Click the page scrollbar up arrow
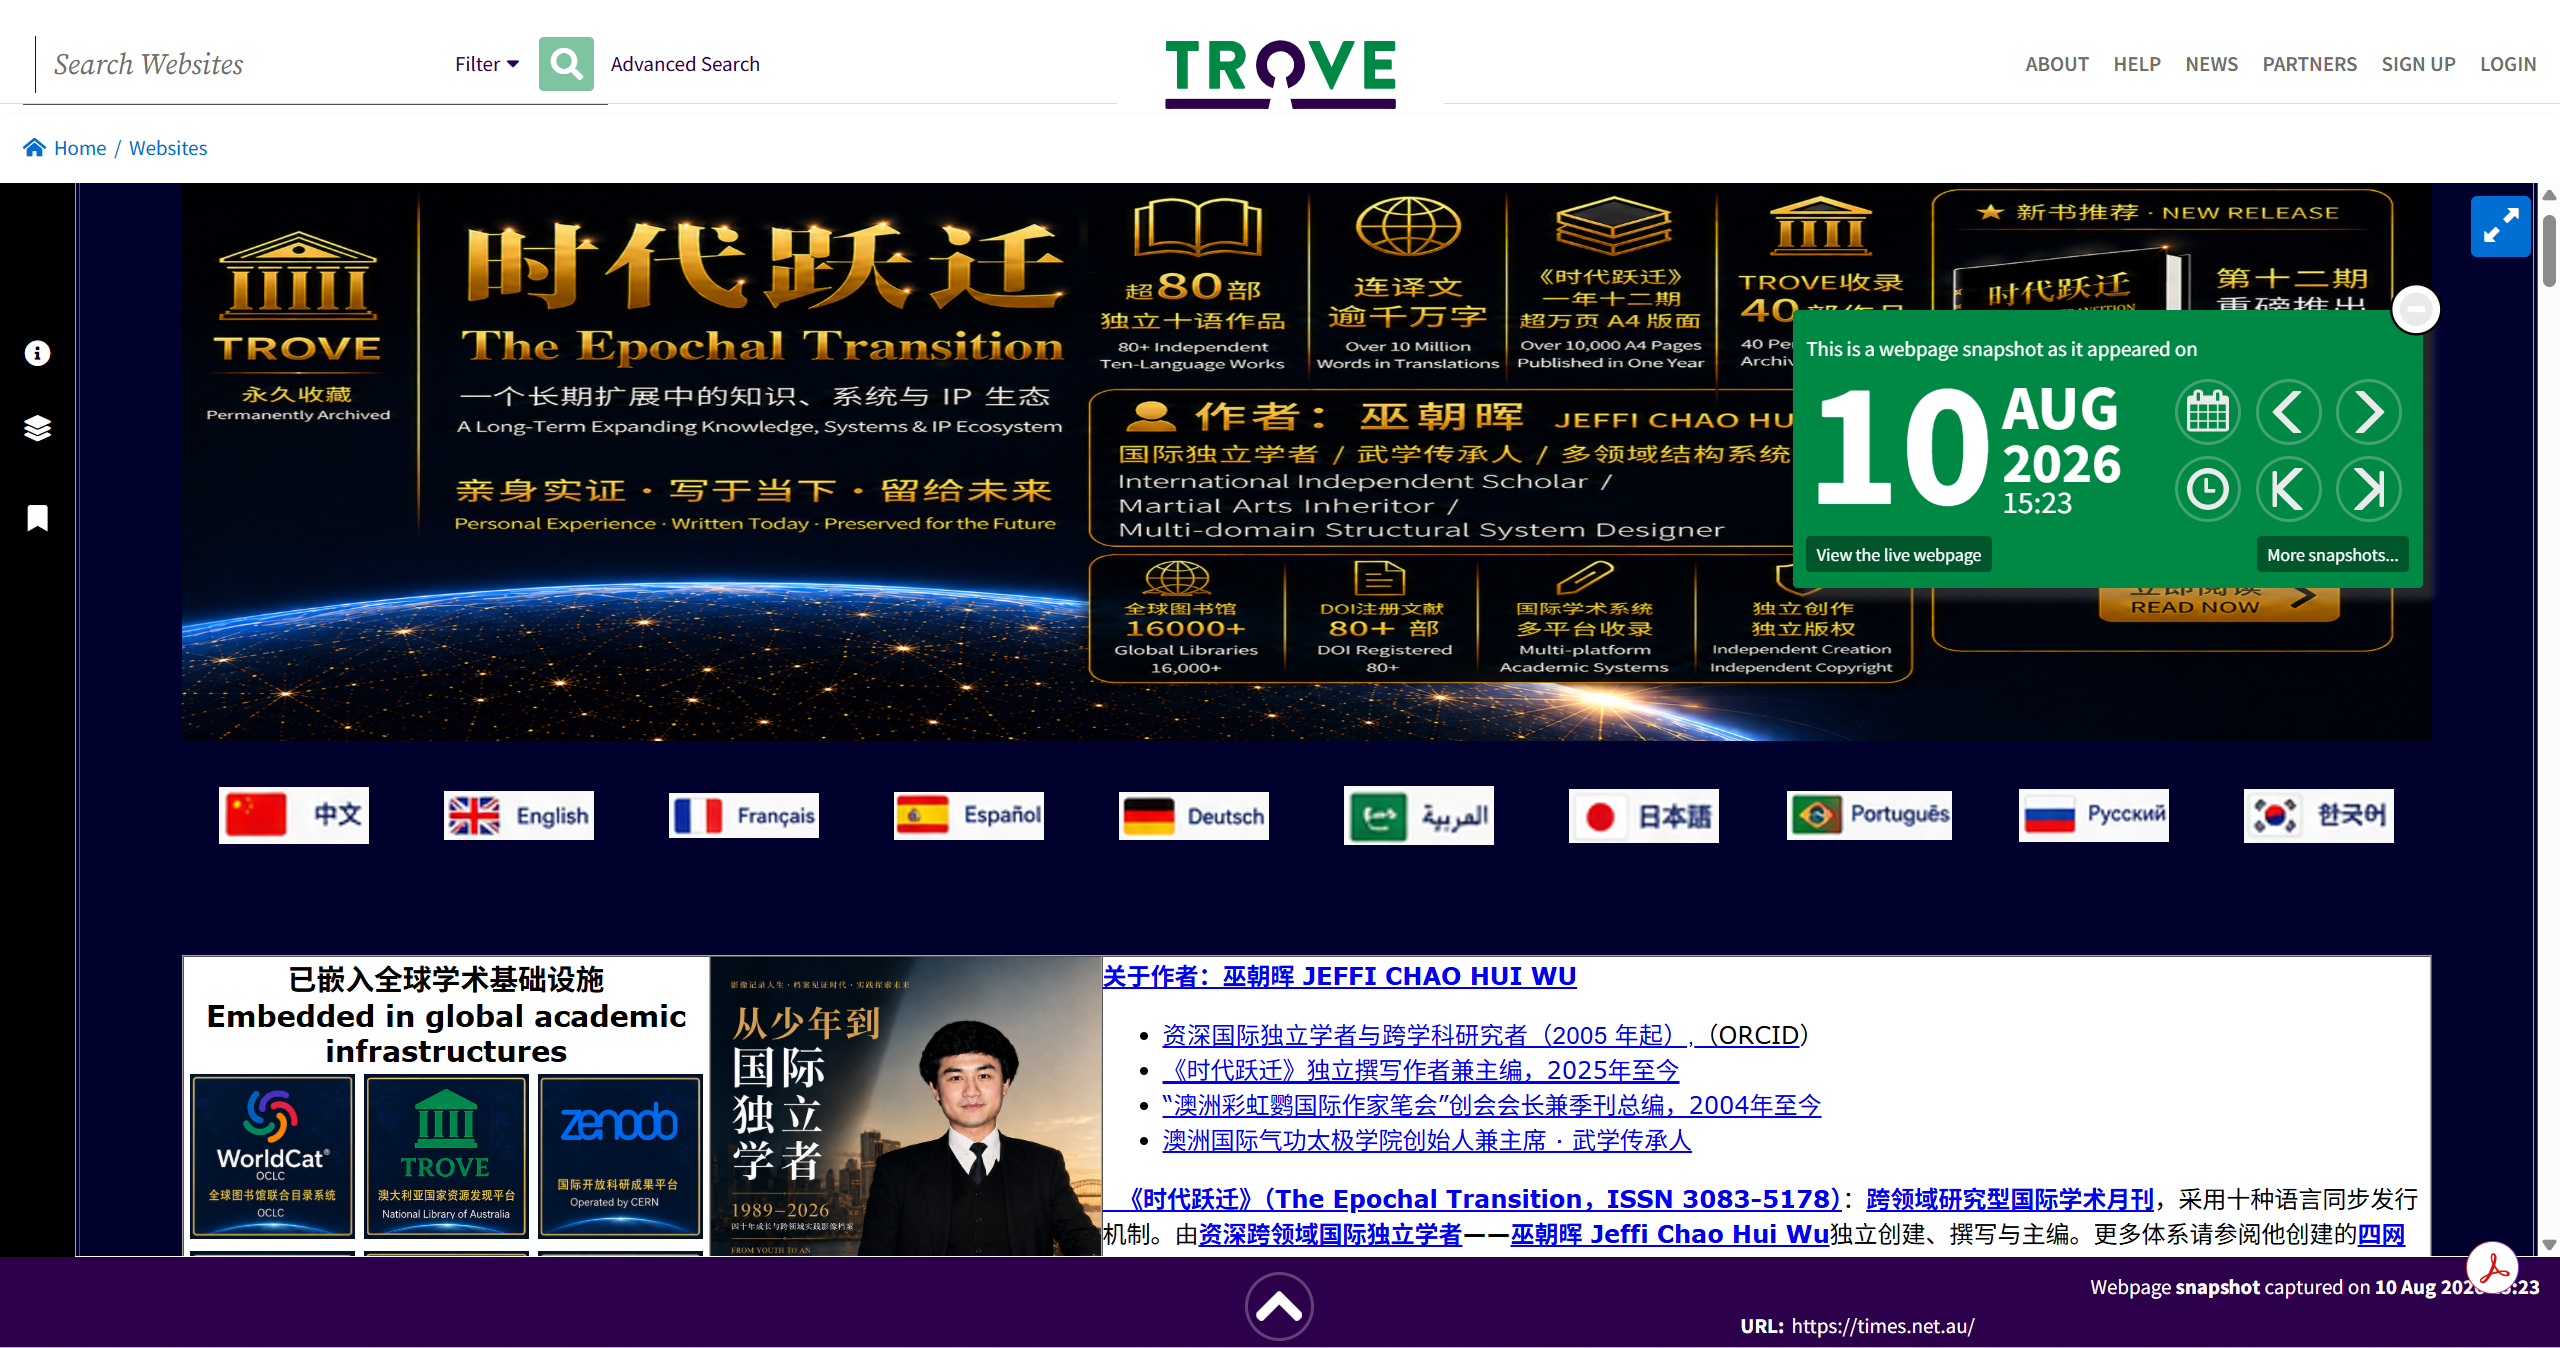This screenshot has width=2560, height=1348. click(2549, 195)
